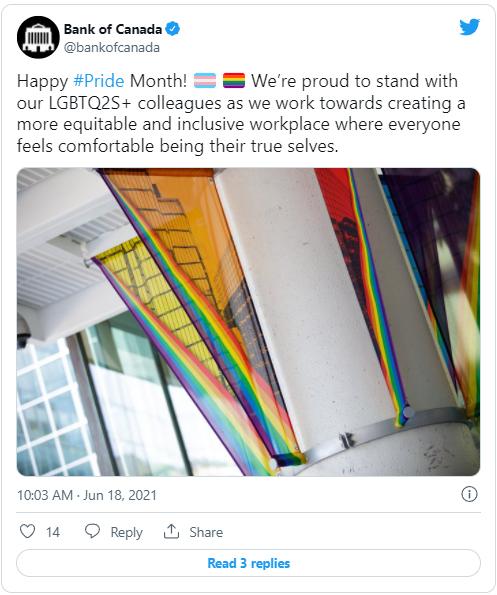Click the Reply text label
This screenshot has width=497, height=595.
click(x=126, y=532)
